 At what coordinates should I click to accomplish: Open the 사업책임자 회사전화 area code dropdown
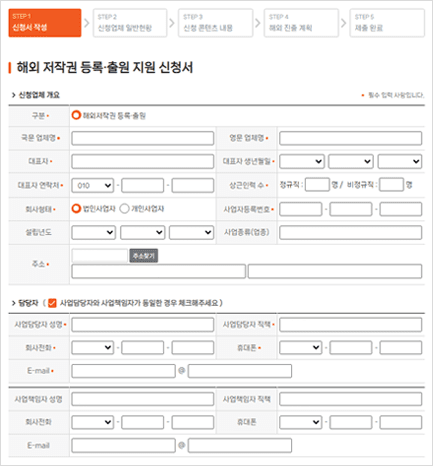click(x=93, y=422)
